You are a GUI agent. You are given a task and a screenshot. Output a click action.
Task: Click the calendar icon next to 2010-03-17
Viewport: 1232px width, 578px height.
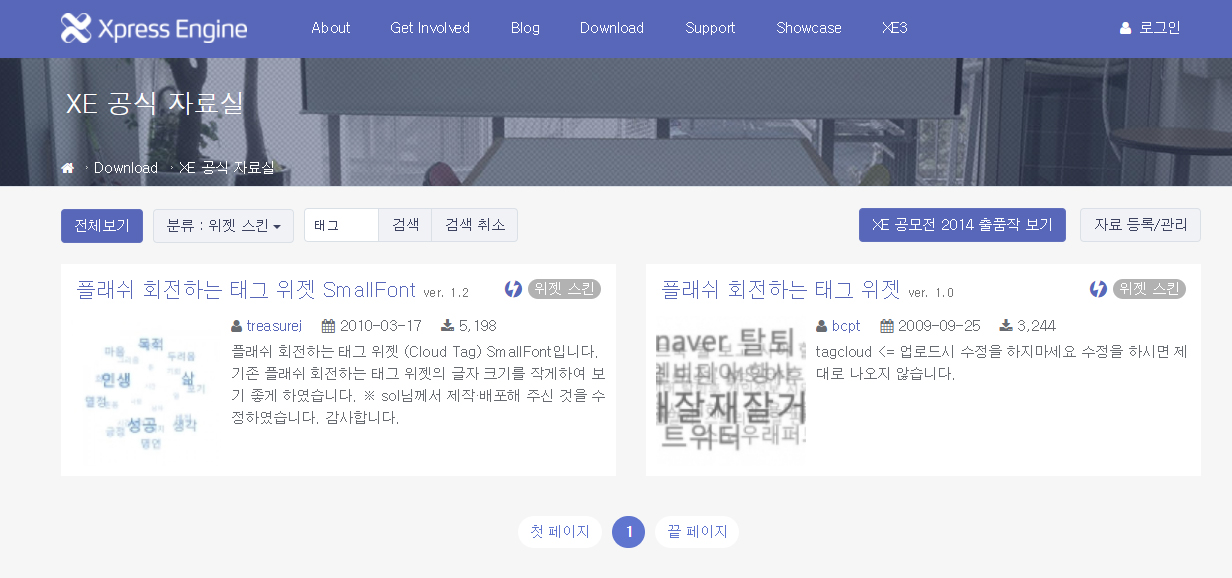[327, 326]
